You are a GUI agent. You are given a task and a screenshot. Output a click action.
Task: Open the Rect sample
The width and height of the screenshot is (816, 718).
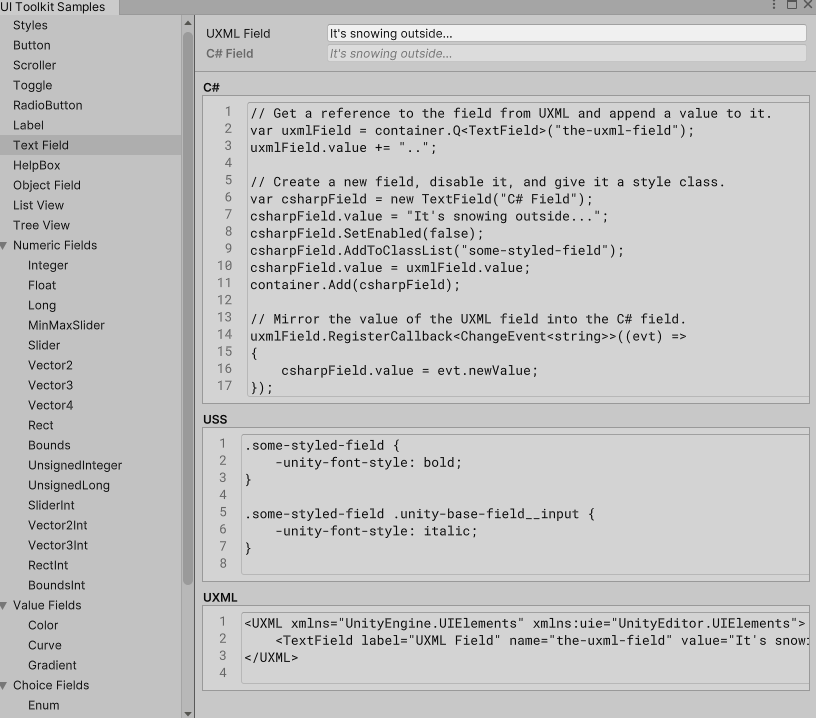tap(41, 426)
